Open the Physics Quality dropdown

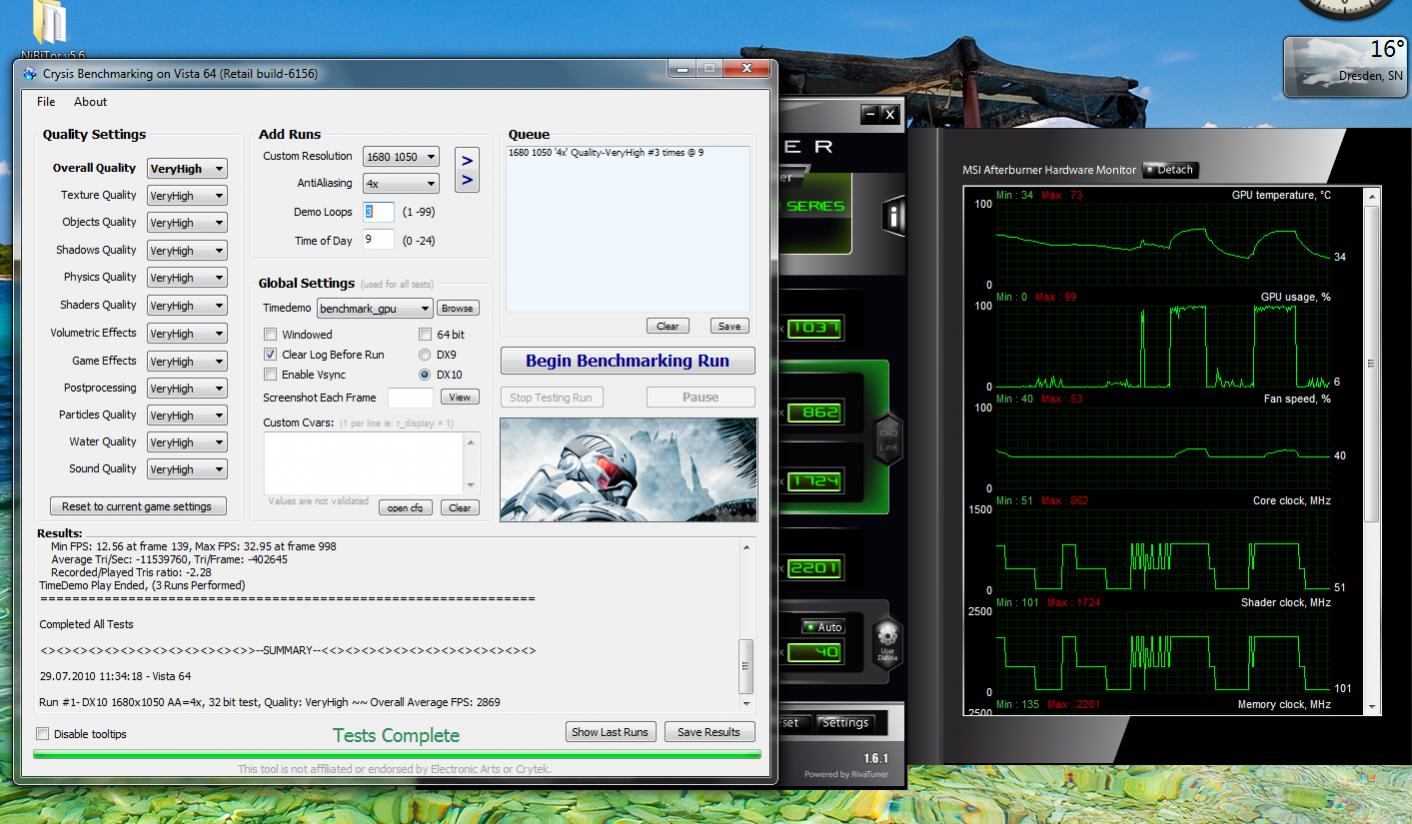click(x=187, y=278)
